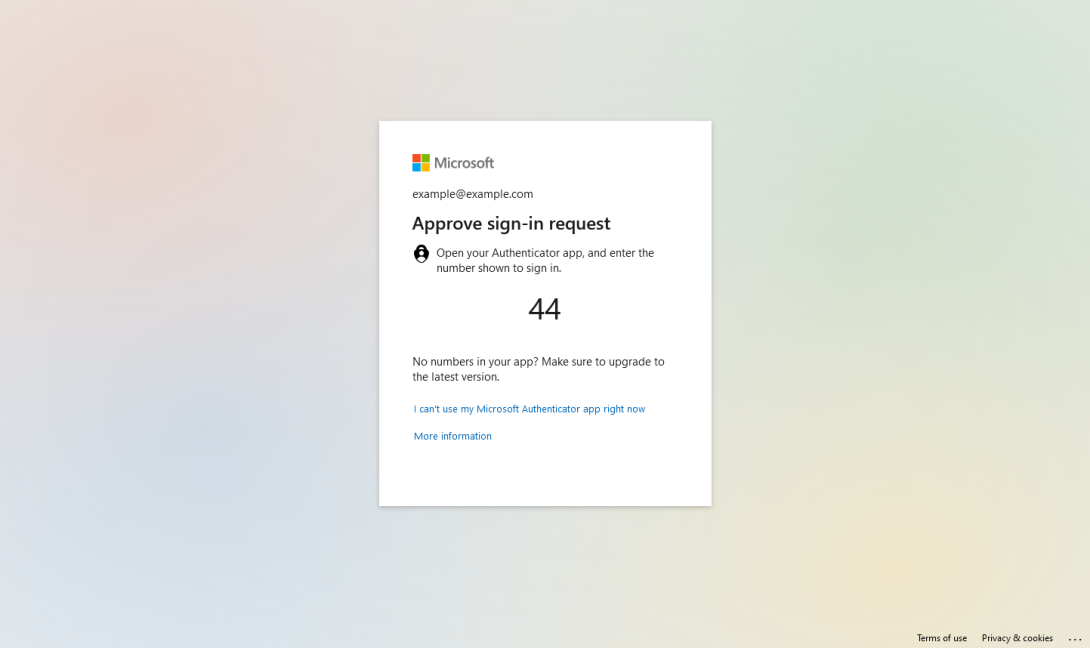Click the "Open your Authenticator app" instruction text
Image resolution: width=1090 pixels, height=648 pixels.
pyautogui.click(x=545, y=260)
